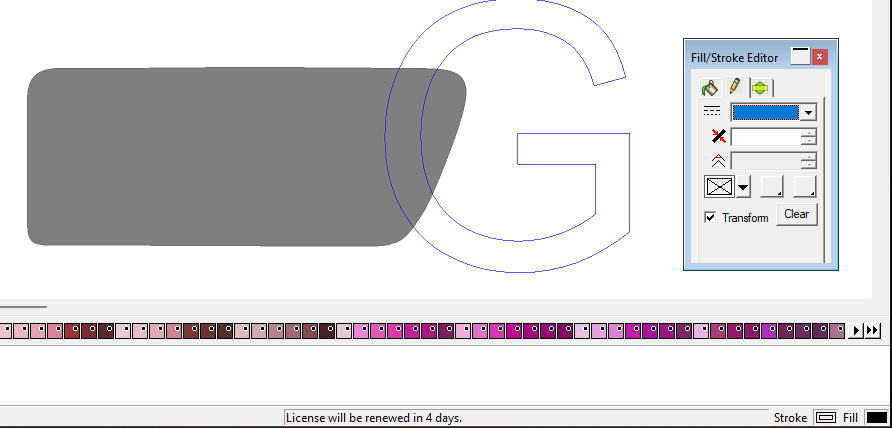The height and width of the screenshot is (428, 892).
Task: Toggle the Transform checkbox
Action: coord(711,217)
